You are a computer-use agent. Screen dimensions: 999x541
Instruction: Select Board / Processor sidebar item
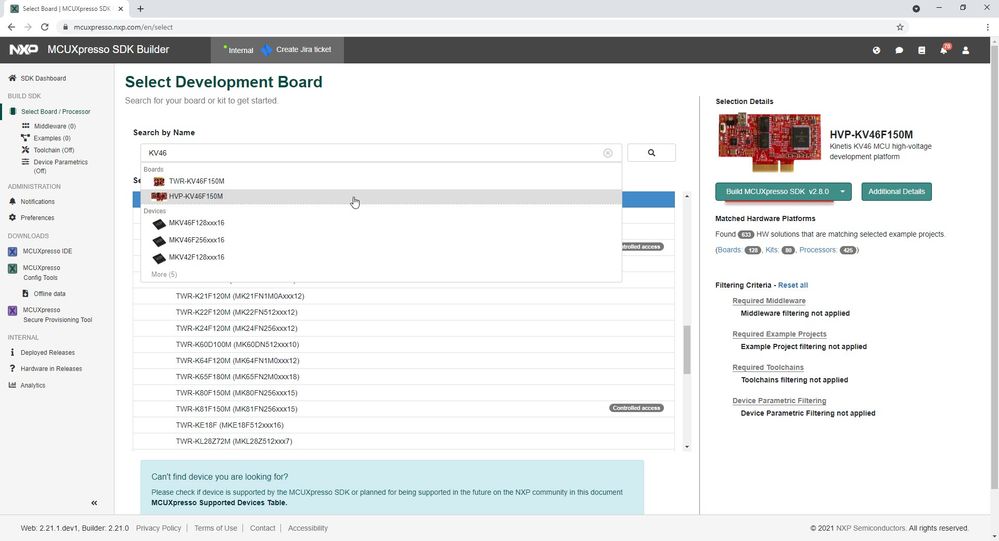[55, 112]
